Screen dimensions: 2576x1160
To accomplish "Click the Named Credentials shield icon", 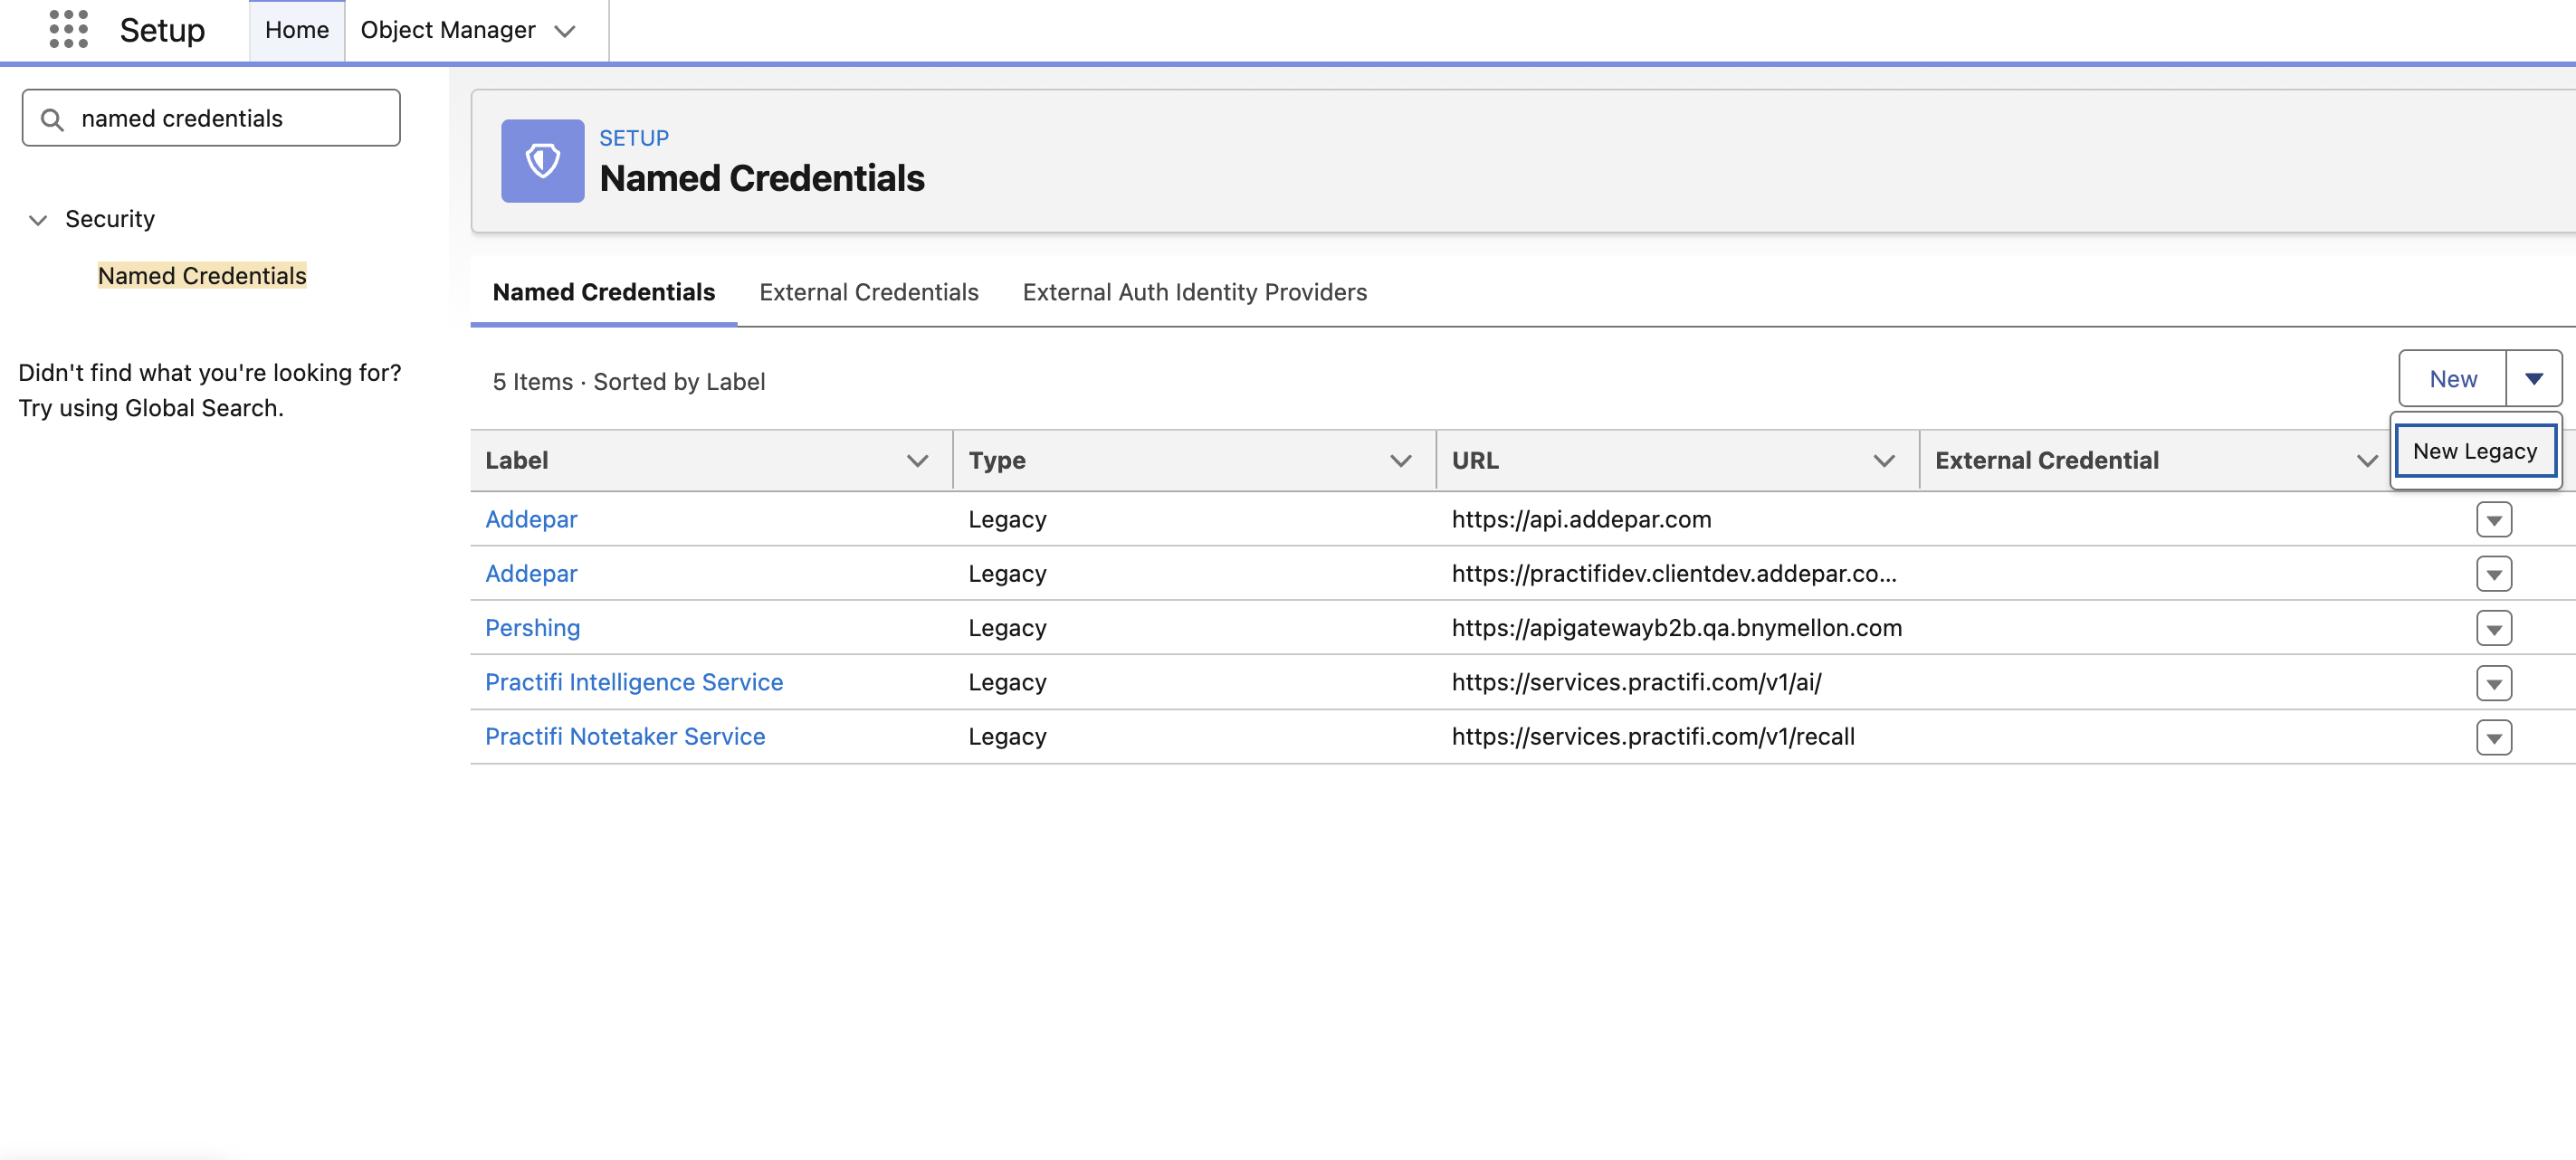I will (x=542, y=161).
